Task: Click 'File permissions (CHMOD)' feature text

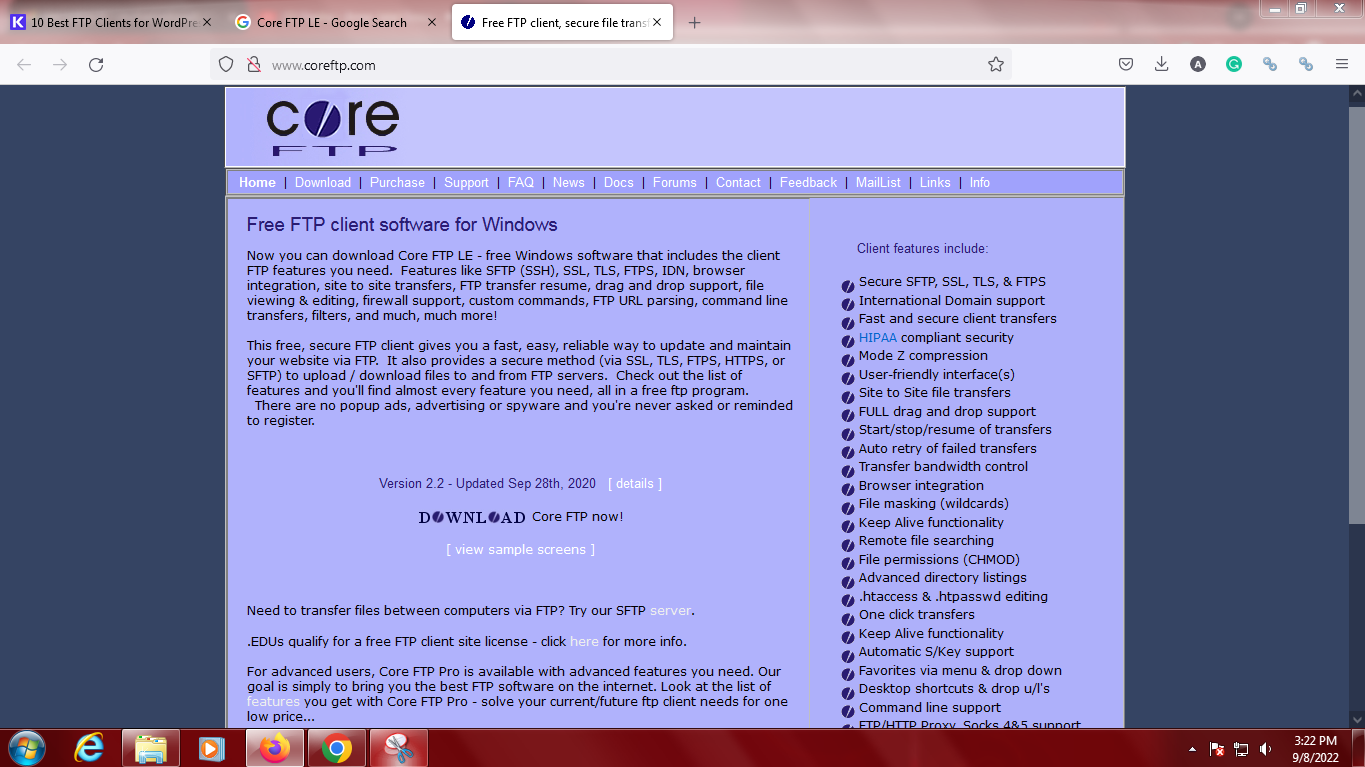Action: point(939,559)
